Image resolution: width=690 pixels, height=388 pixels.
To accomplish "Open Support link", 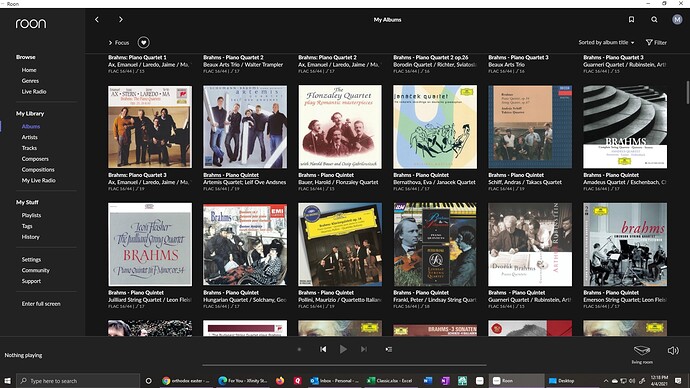I will (31, 281).
